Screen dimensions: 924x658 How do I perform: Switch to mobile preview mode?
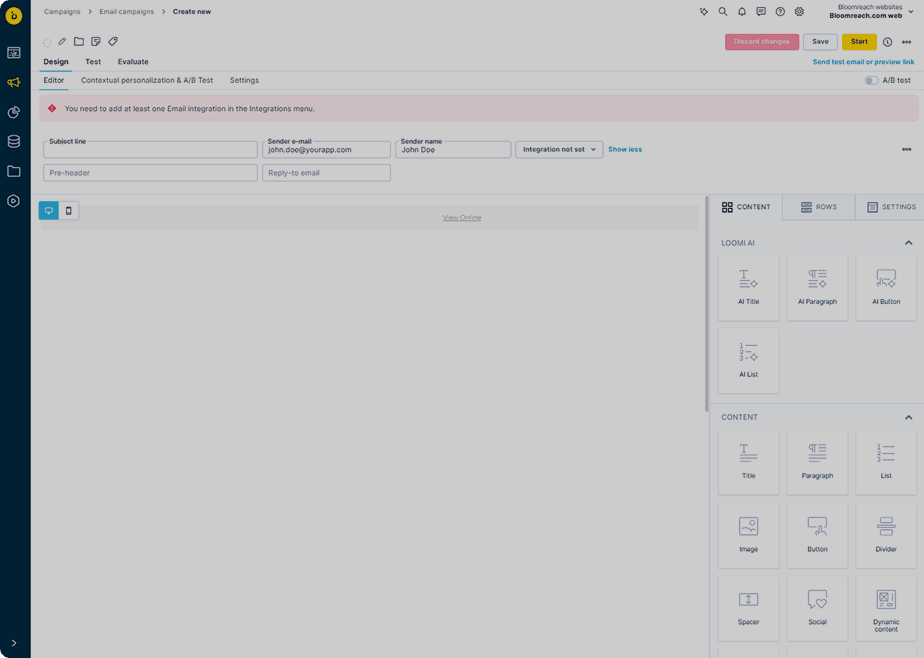[69, 211]
